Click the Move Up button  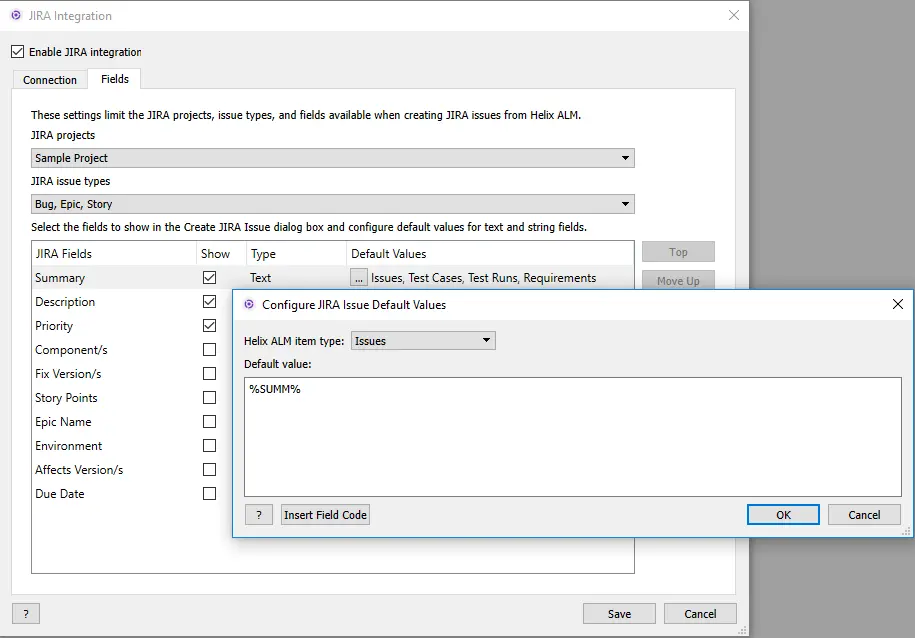[x=678, y=281]
